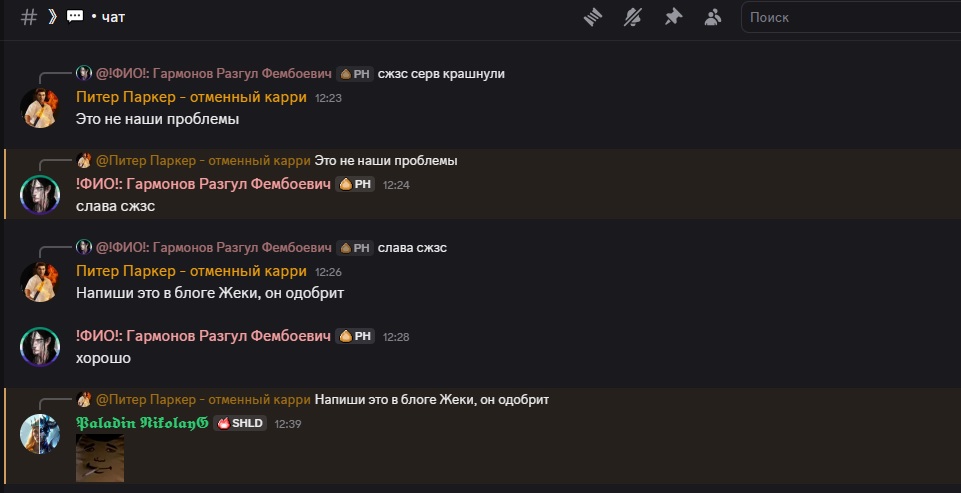Open Гармонов's avatar on 12:28 message
Viewport: 961px width, 493px height.
40,346
